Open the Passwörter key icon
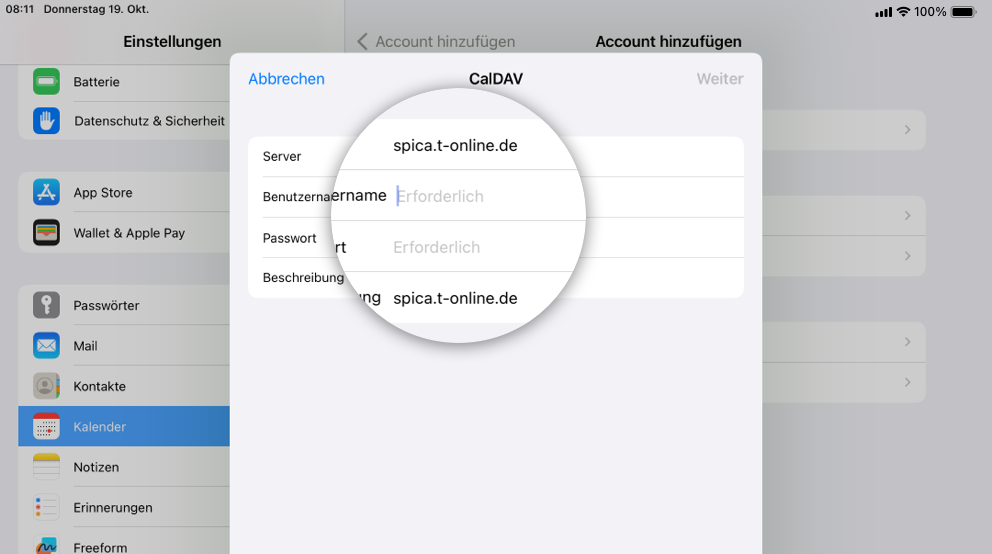The height and width of the screenshot is (554, 992). (x=46, y=305)
